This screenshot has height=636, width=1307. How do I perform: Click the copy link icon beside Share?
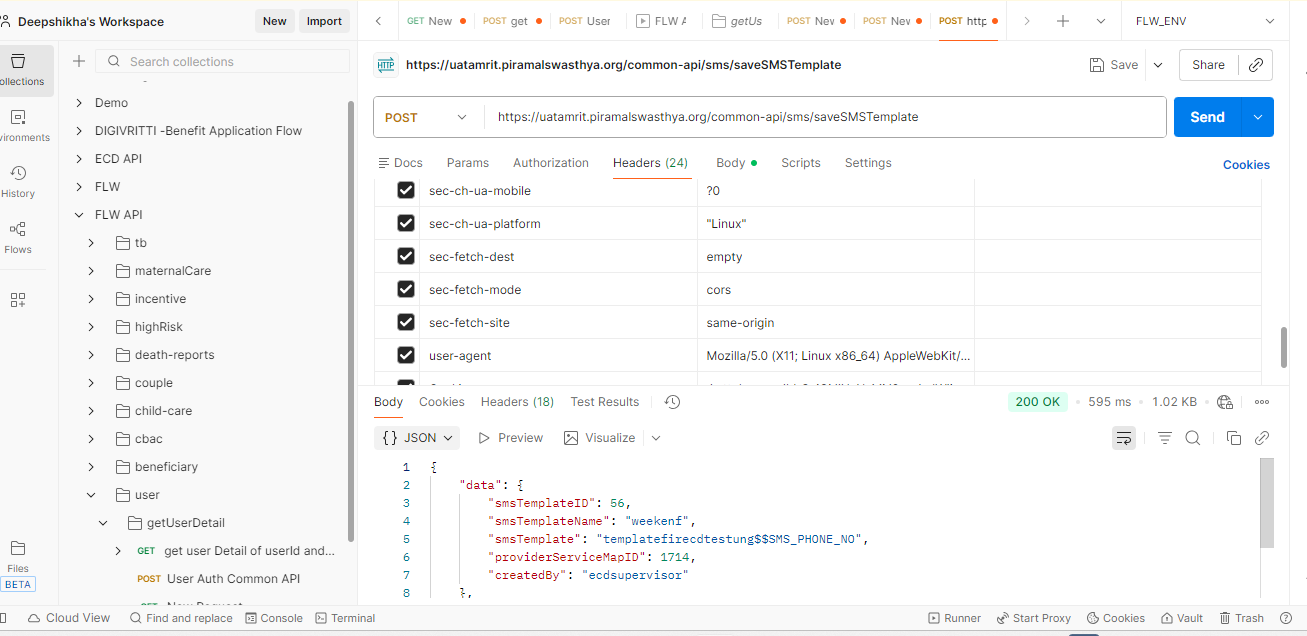click(x=1256, y=65)
